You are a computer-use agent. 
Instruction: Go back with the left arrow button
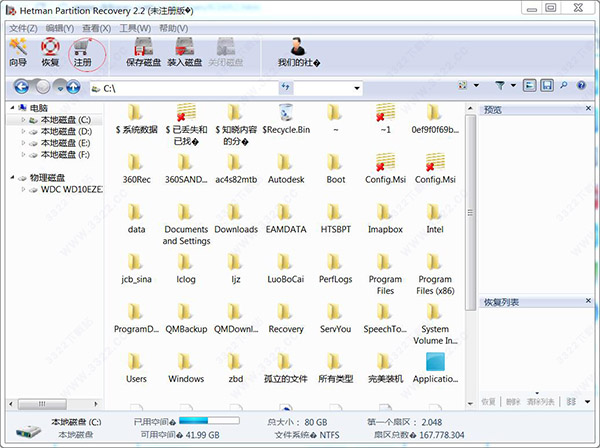coord(21,87)
